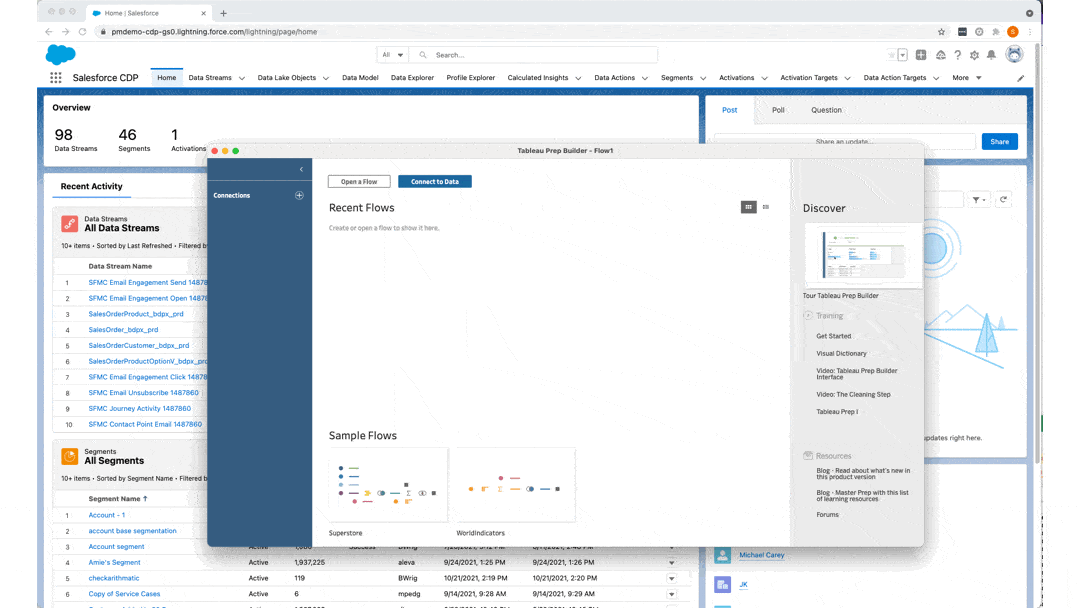Add a connection with the plus icon
This screenshot has width=1080, height=608.
299,196
